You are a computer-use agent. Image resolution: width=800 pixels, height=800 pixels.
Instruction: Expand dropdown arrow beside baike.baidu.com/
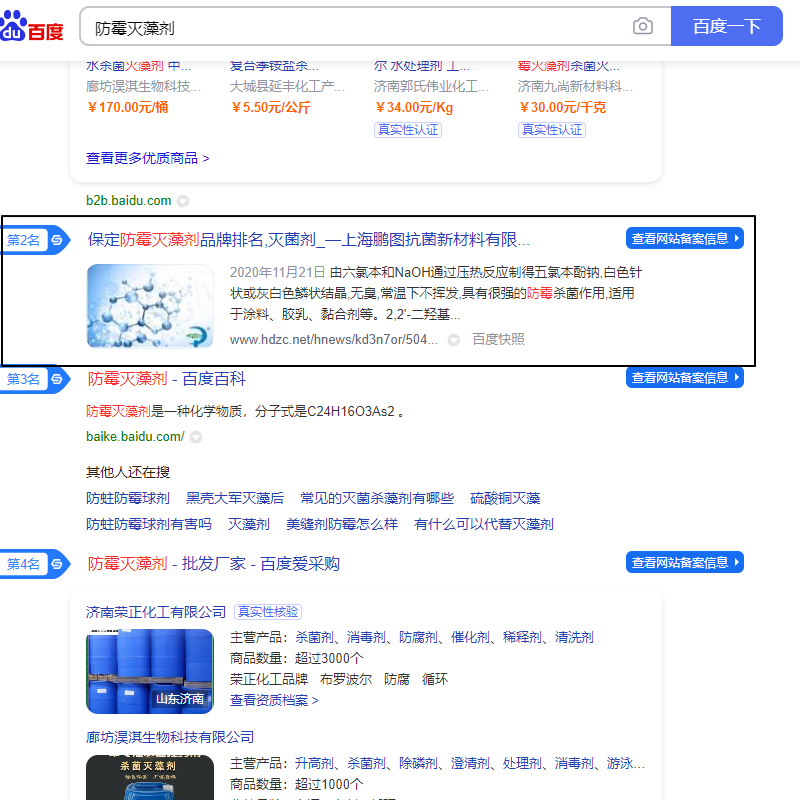pos(196,437)
